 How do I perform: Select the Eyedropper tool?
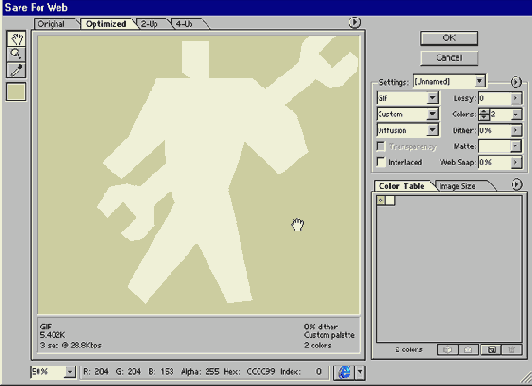coord(16,70)
